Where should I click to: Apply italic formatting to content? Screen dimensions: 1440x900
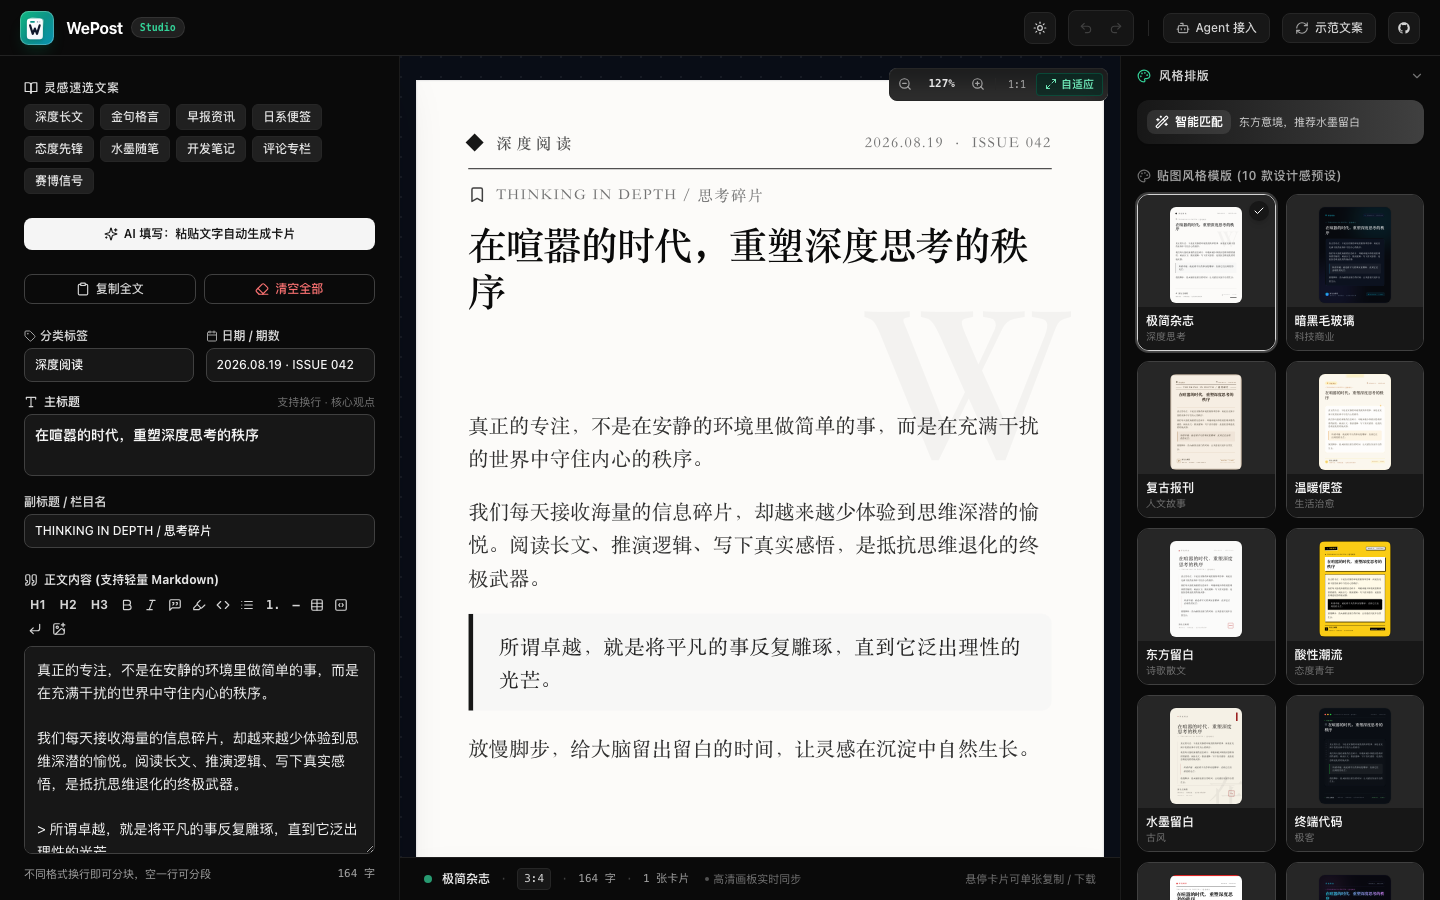coord(151,605)
